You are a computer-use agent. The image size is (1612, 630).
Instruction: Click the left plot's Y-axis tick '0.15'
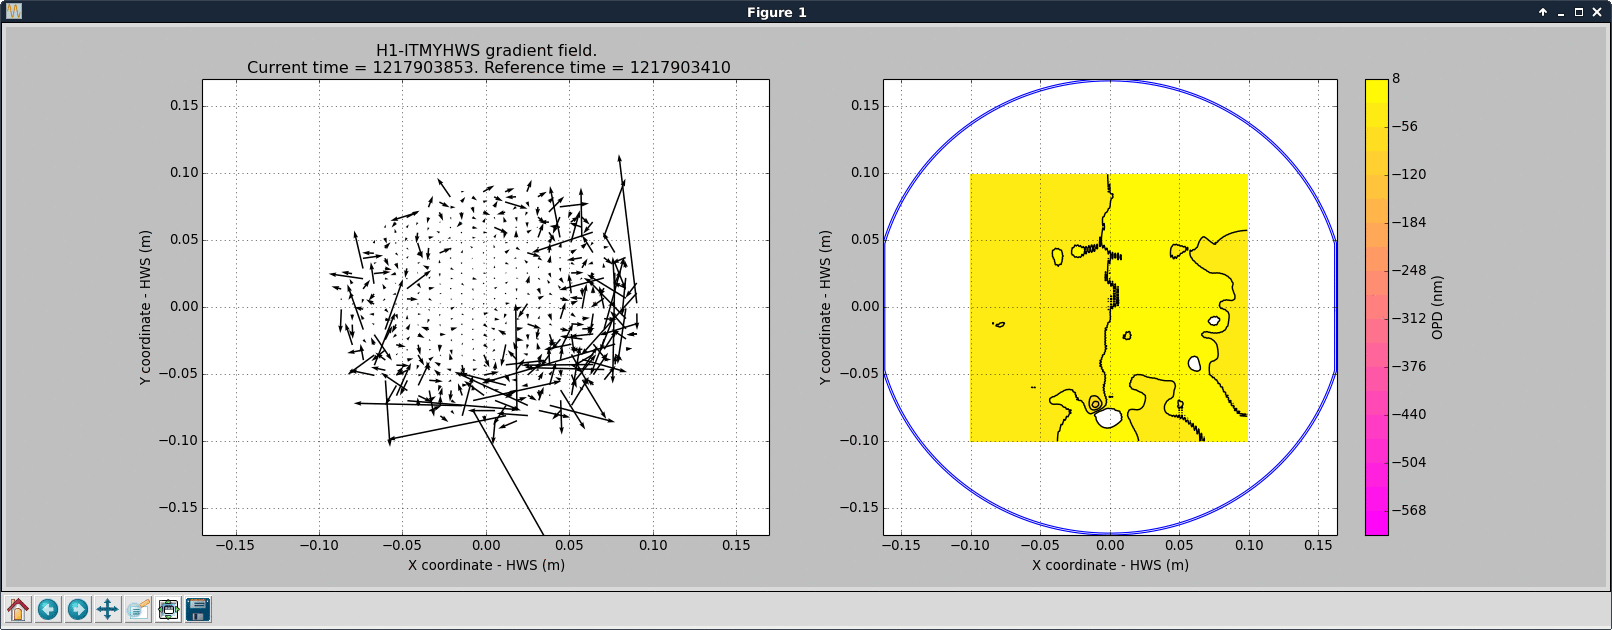[x=184, y=106]
